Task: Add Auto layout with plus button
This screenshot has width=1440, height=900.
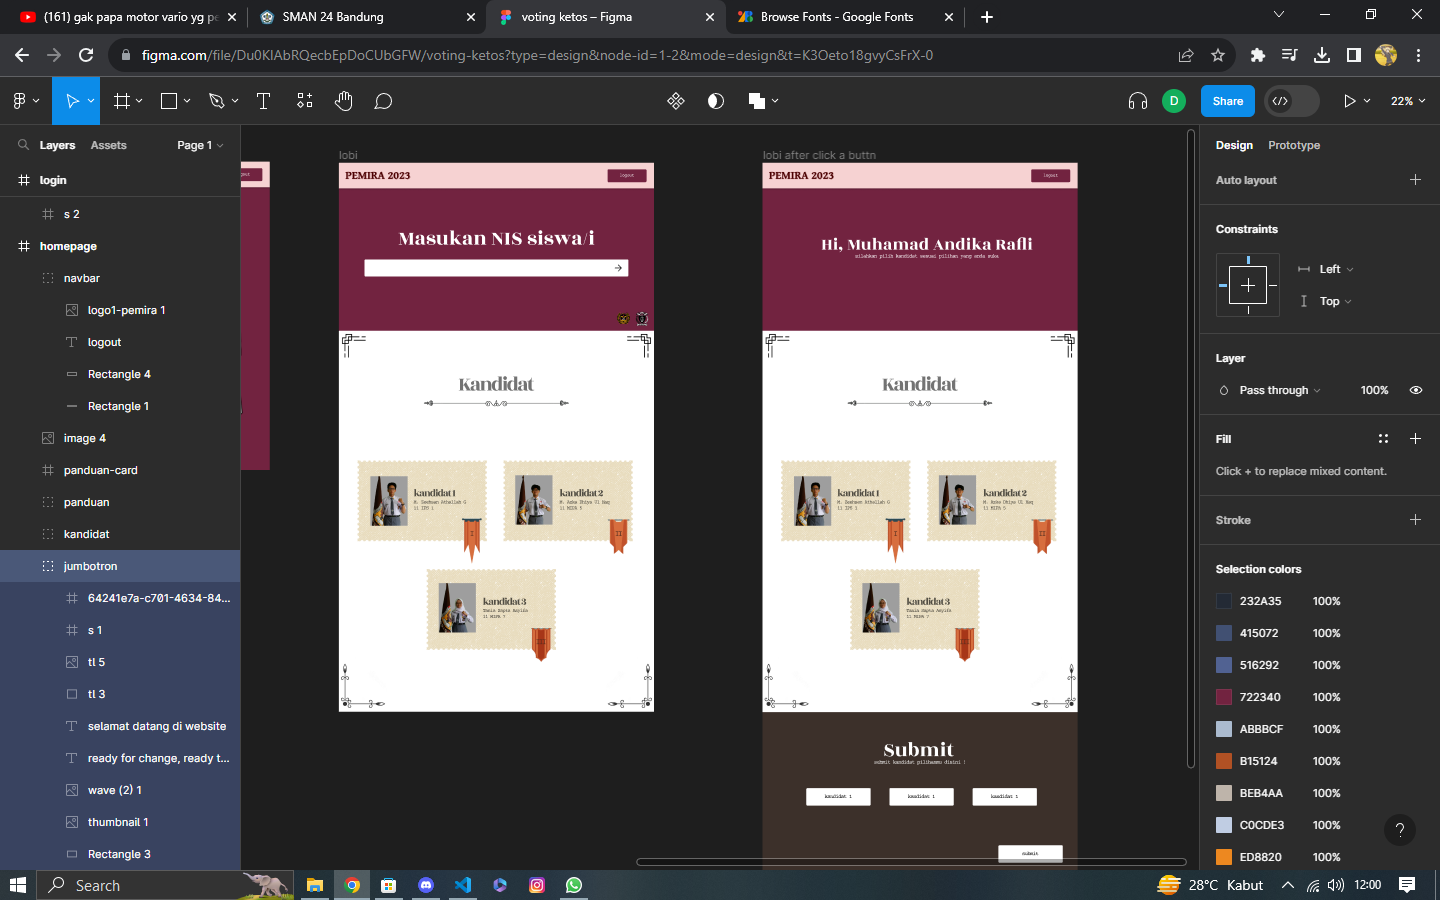Action: click(1415, 180)
